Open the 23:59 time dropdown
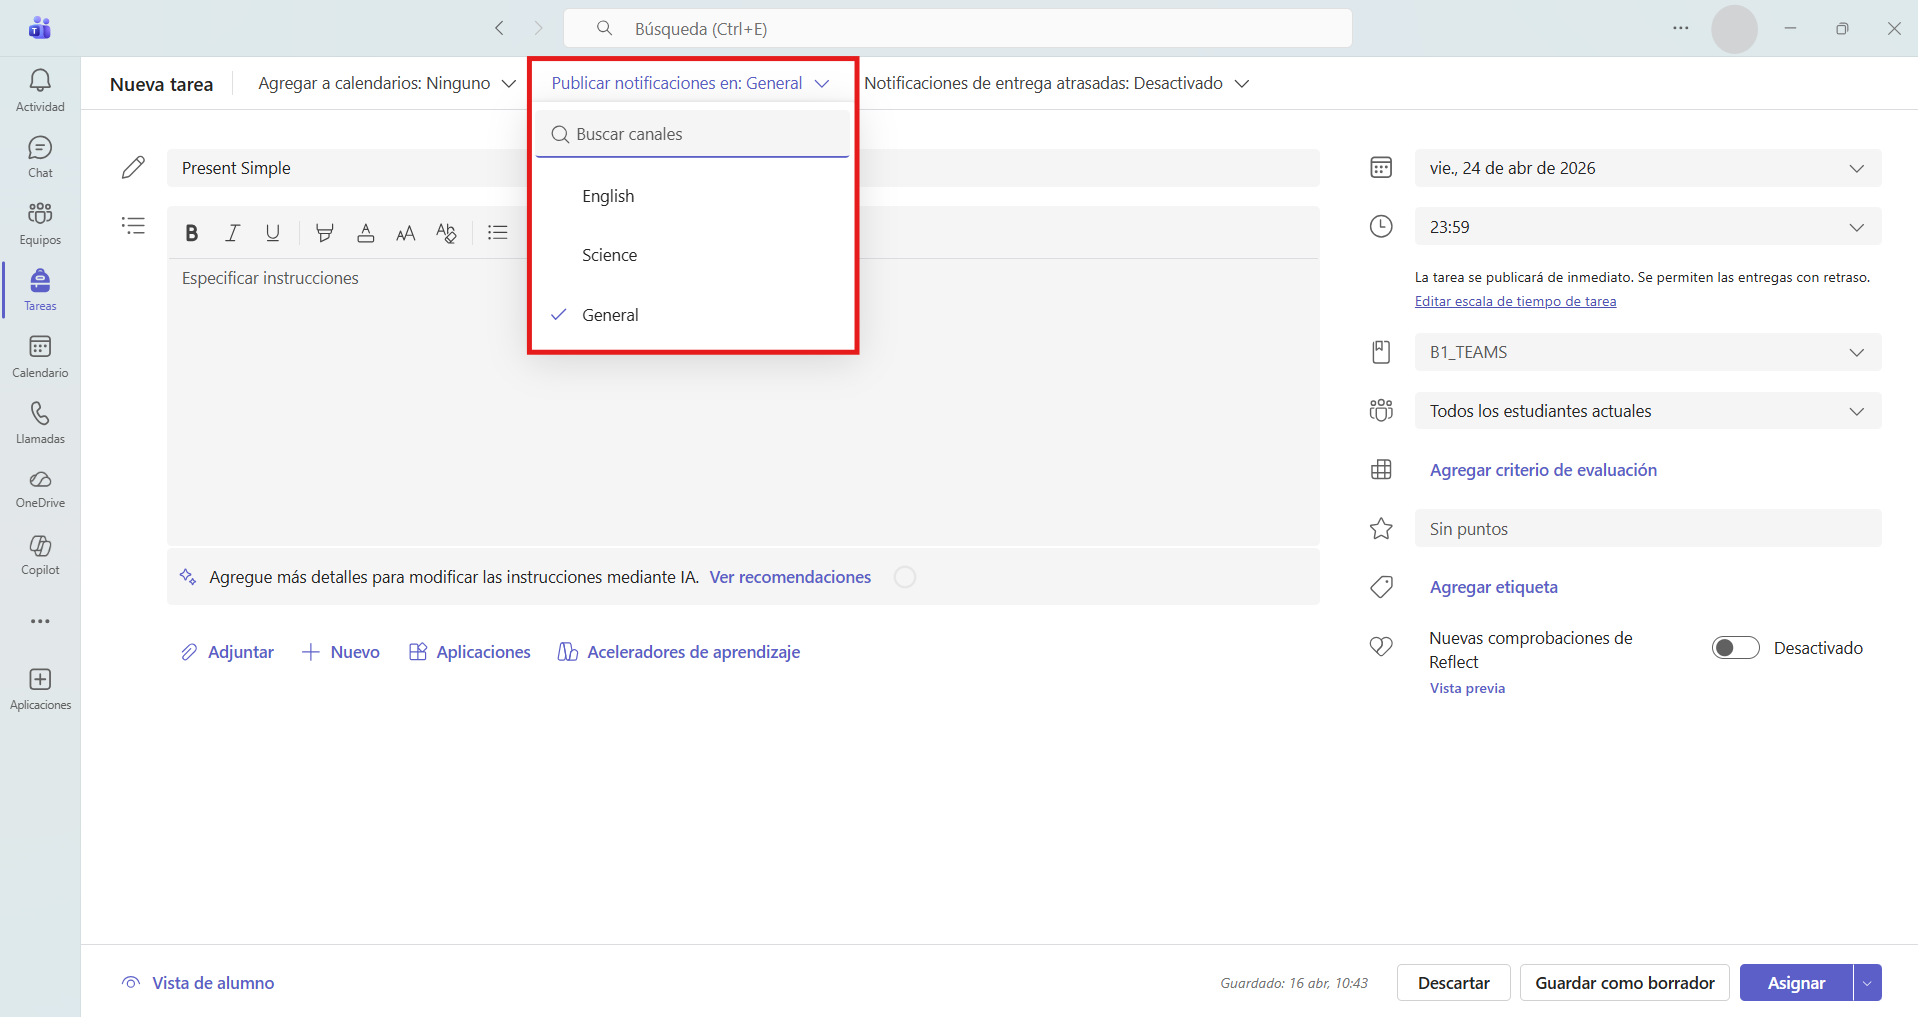 tap(1648, 227)
